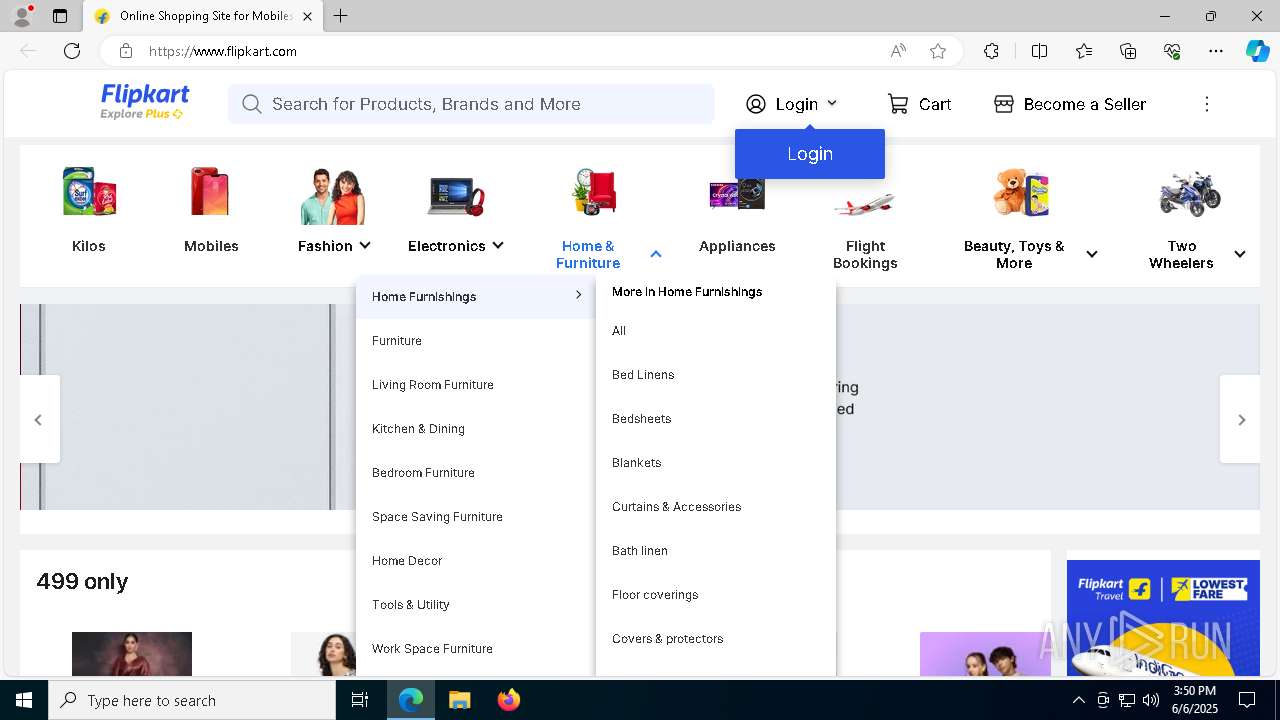Select the Kilos category image
Viewport: 1280px width, 720px height.
(x=89, y=192)
